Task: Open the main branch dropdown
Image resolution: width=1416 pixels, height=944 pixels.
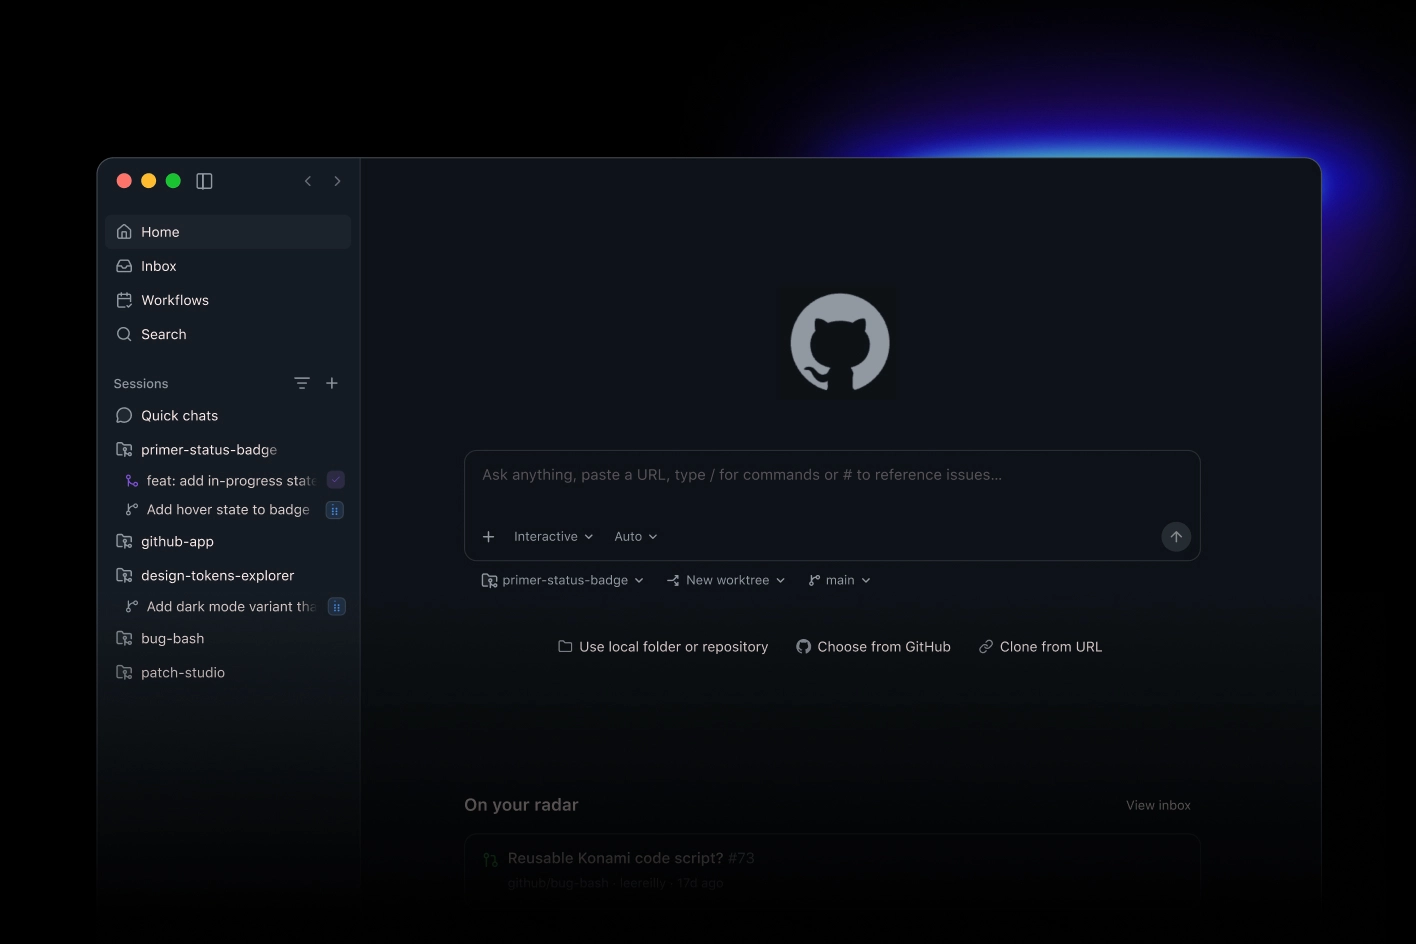Action: tap(840, 580)
